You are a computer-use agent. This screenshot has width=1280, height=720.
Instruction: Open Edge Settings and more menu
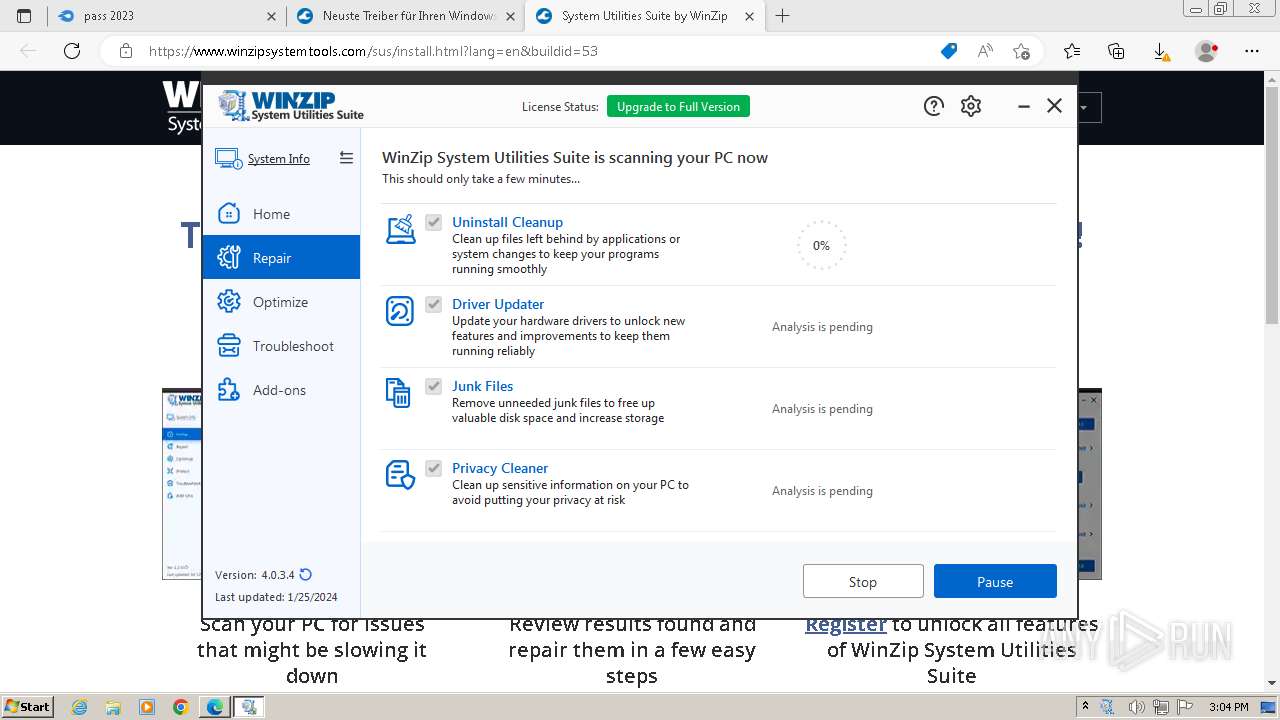pyautogui.click(x=1252, y=51)
